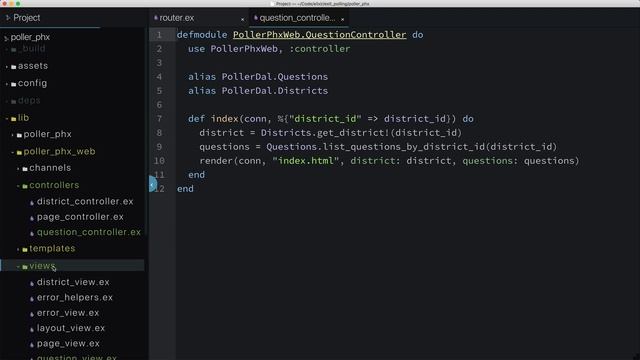Expand the templates folder arrow

point(18,249)
